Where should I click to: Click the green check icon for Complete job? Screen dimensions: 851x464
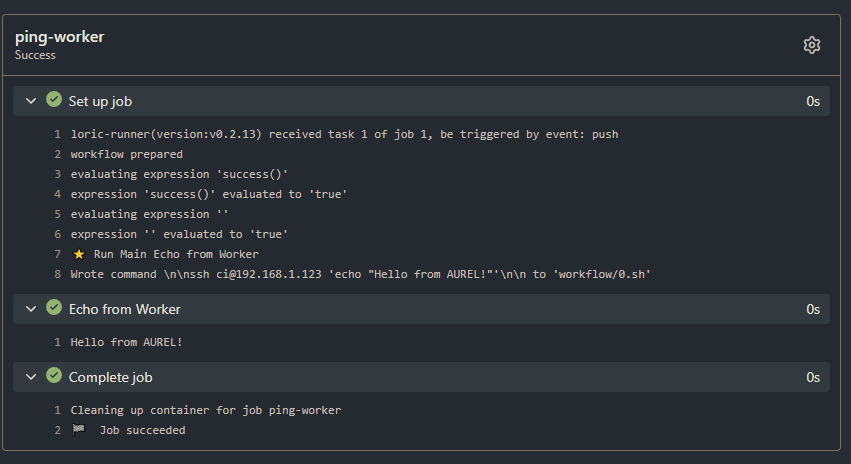click(x=54, y=377)
